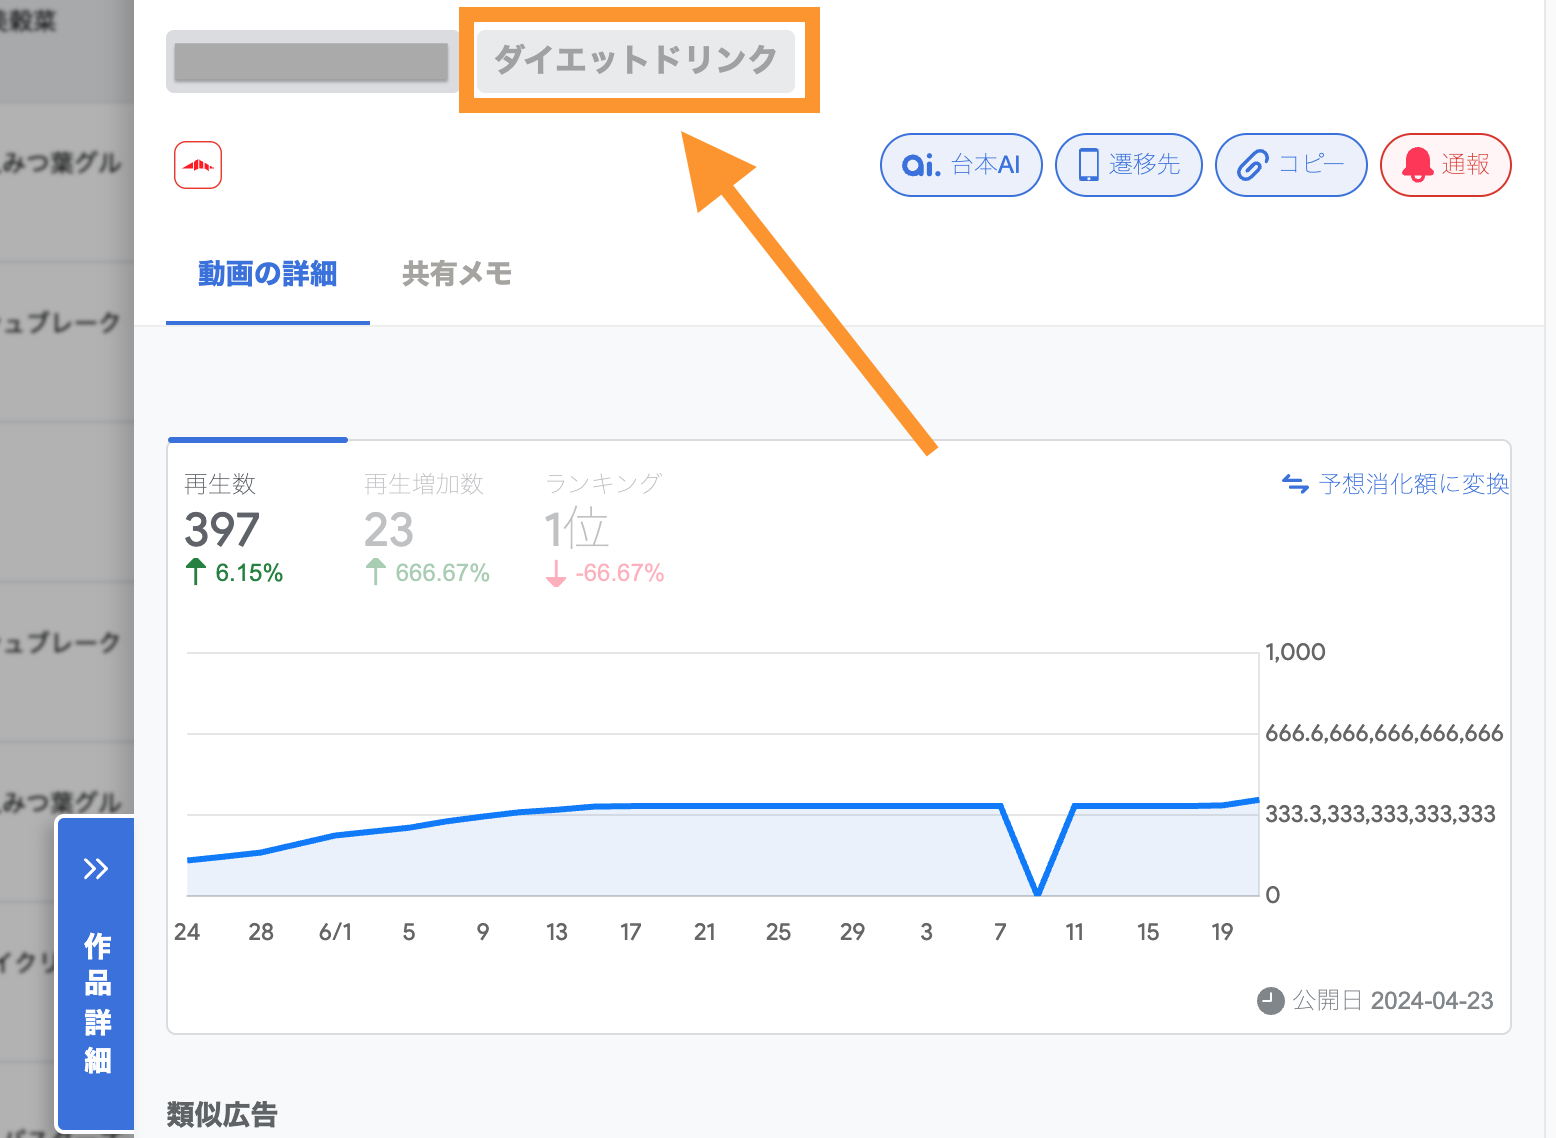This screenshot has width=1556, height=1138.
Task: Copy link with コピー button
Action: (1290, 165)
